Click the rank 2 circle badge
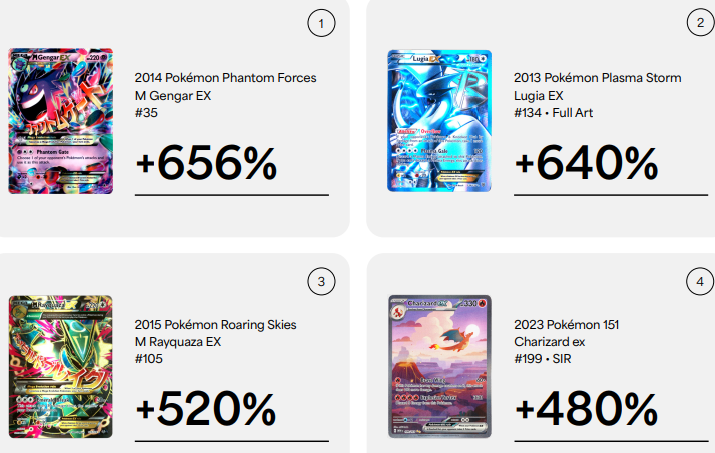 pos(700,22)
